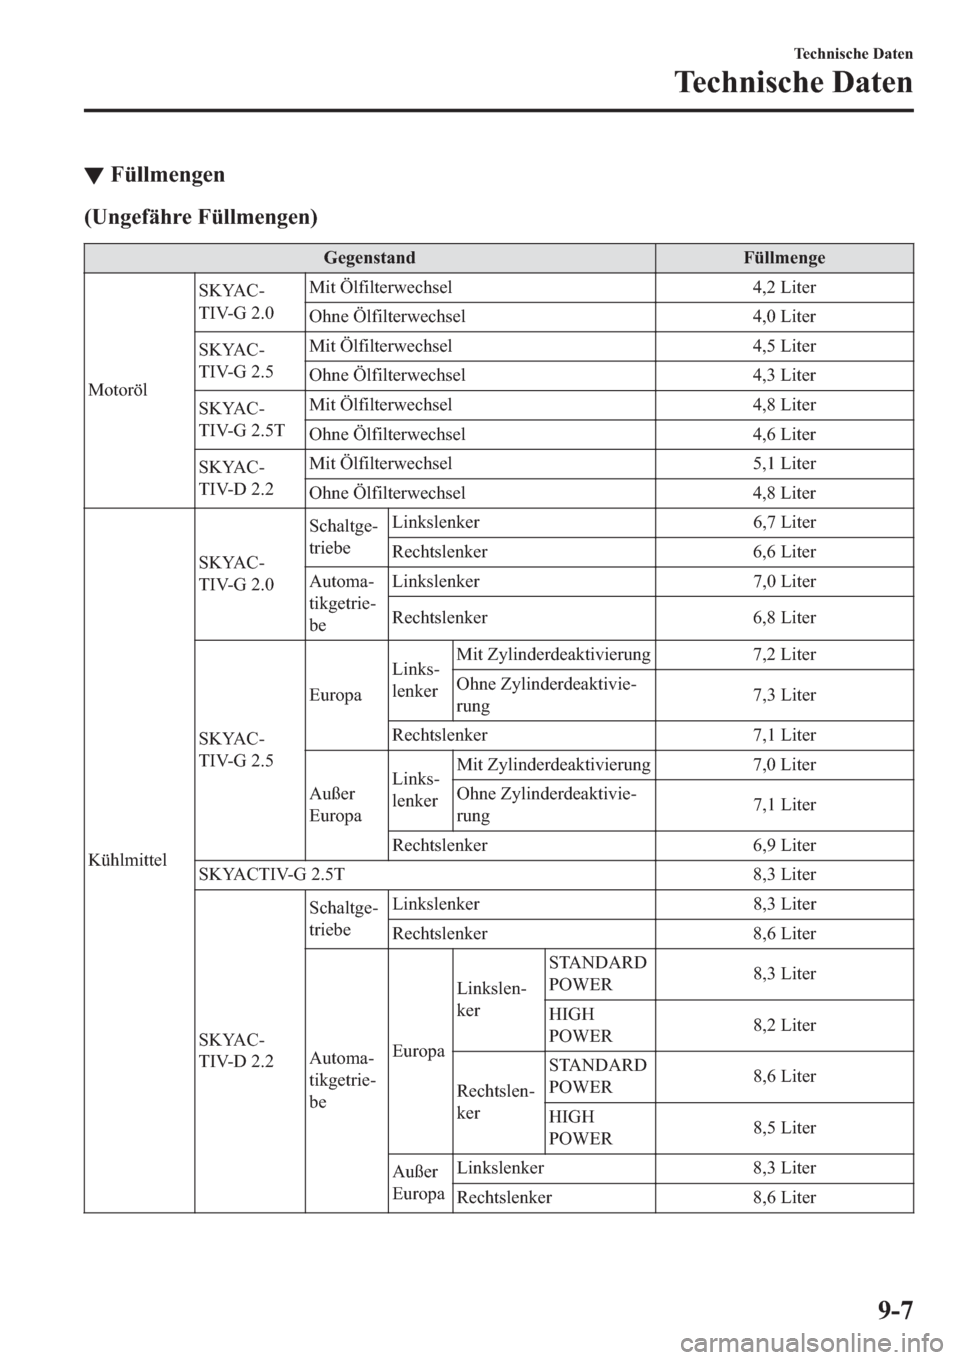Click the '6,8 Liter' value
The height and width of the screenshot is (1360, 960).
point(784,618)
